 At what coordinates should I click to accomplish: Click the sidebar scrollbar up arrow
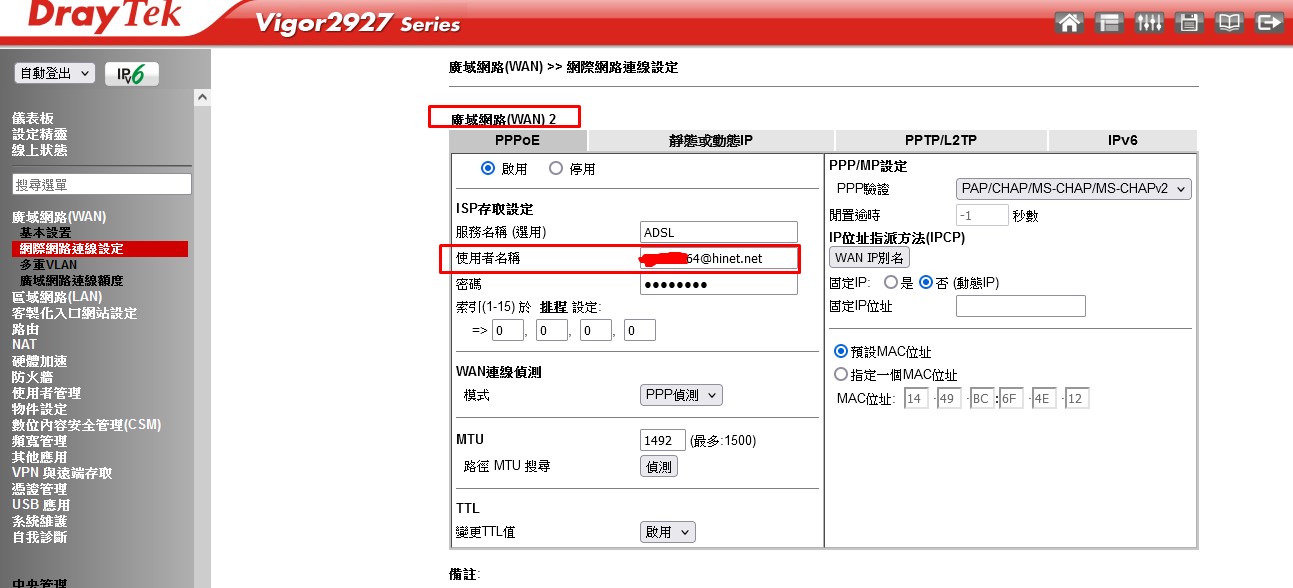tap(202, 98)
